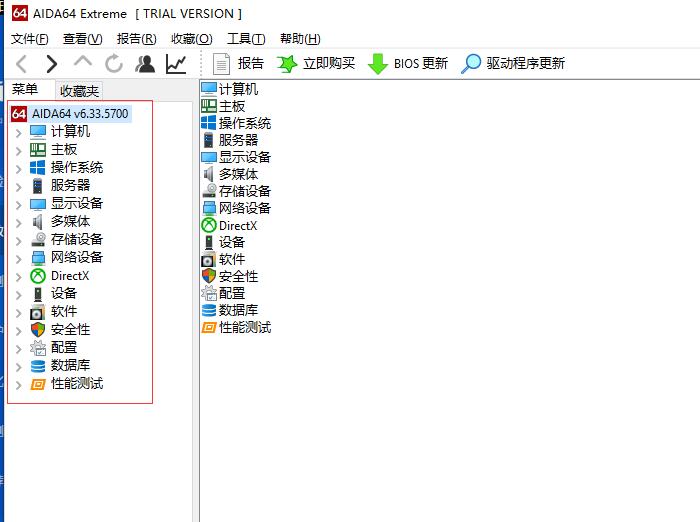The image size is (700, 522).
Task: Select 配置 in the left tree
Action: click(63, 347)
